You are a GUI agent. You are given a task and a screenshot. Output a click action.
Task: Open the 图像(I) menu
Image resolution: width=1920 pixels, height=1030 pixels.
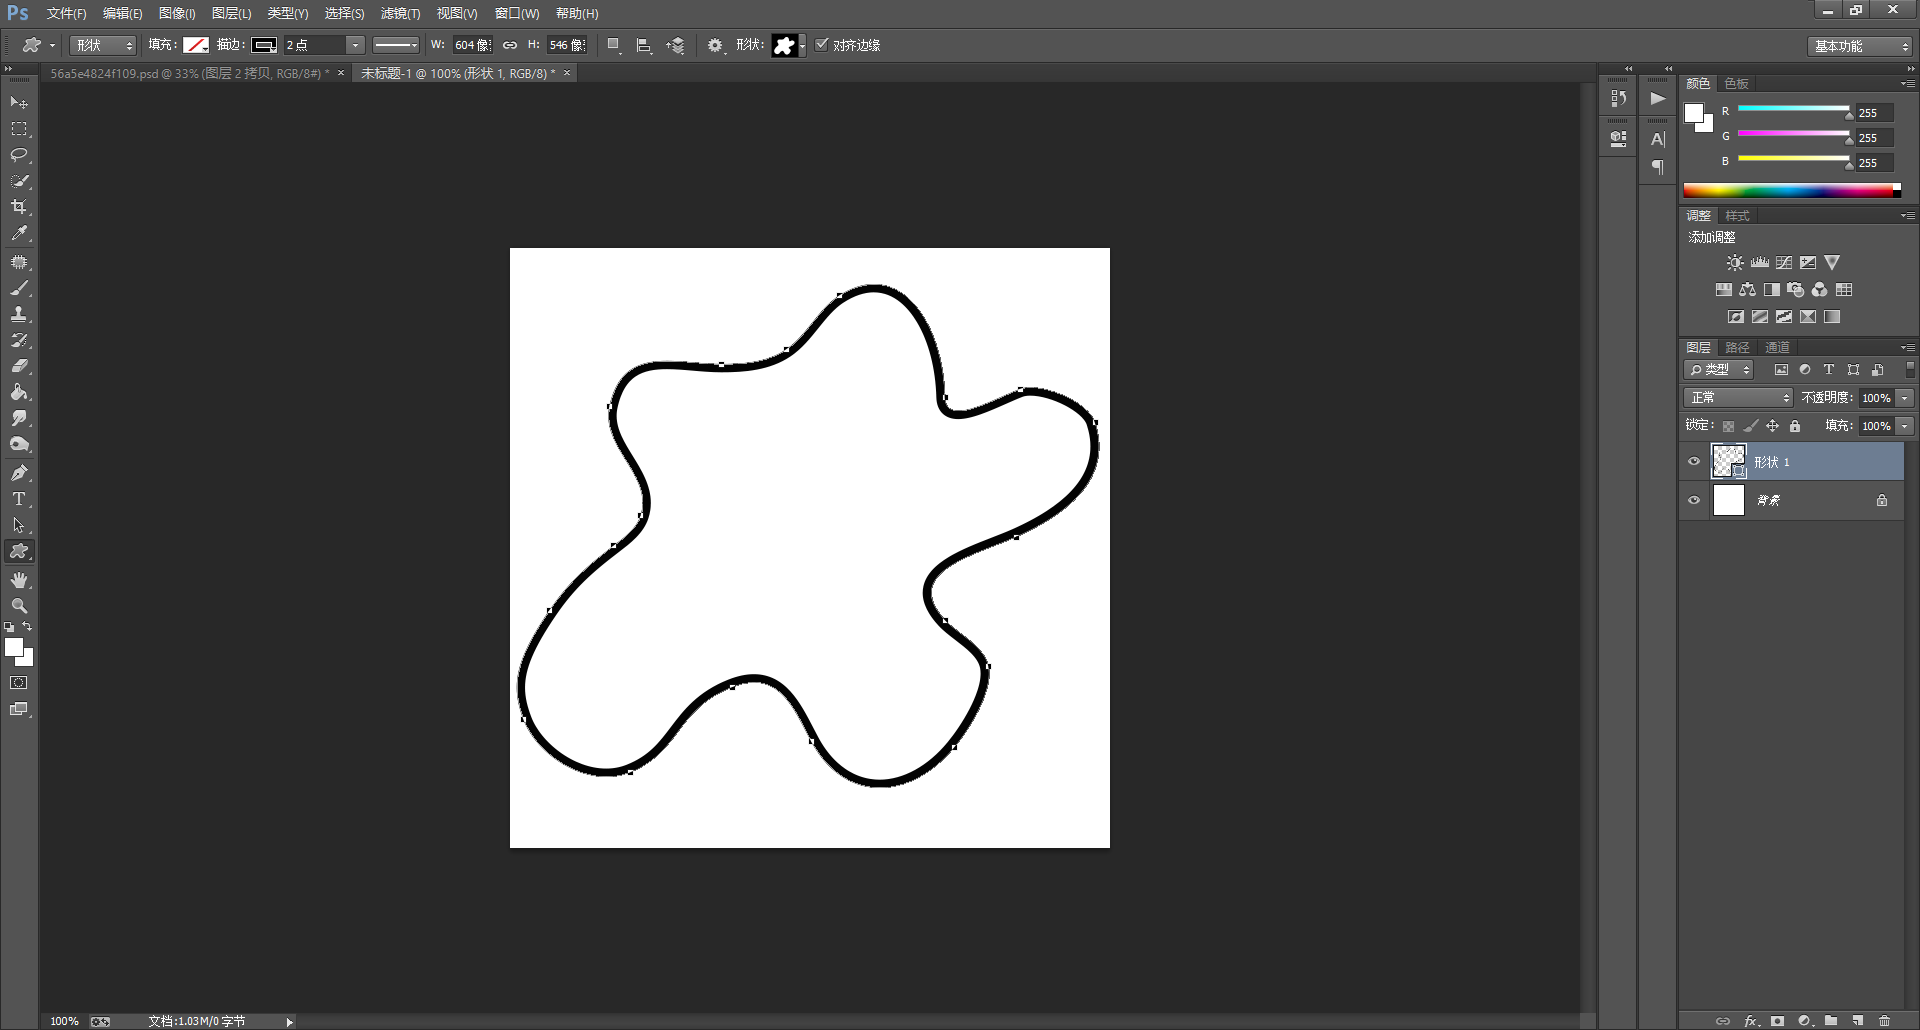177,14
